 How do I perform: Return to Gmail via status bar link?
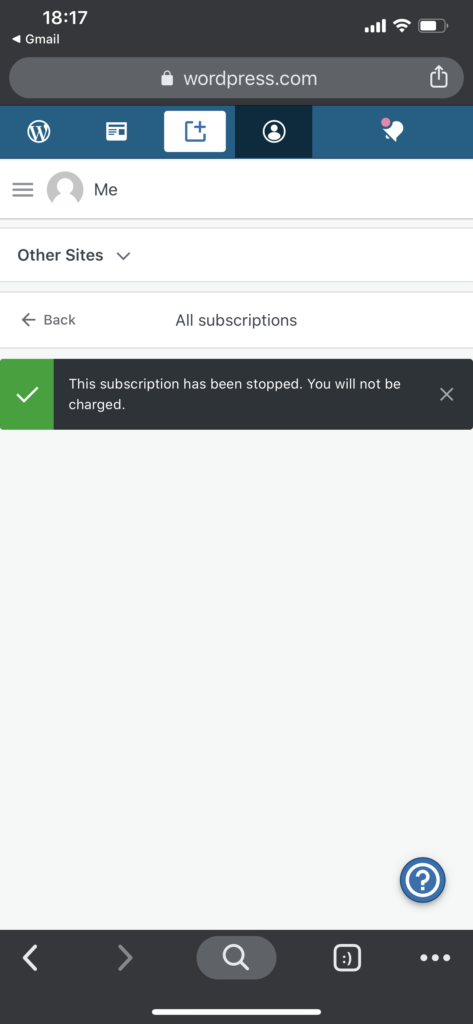point(36,39)
